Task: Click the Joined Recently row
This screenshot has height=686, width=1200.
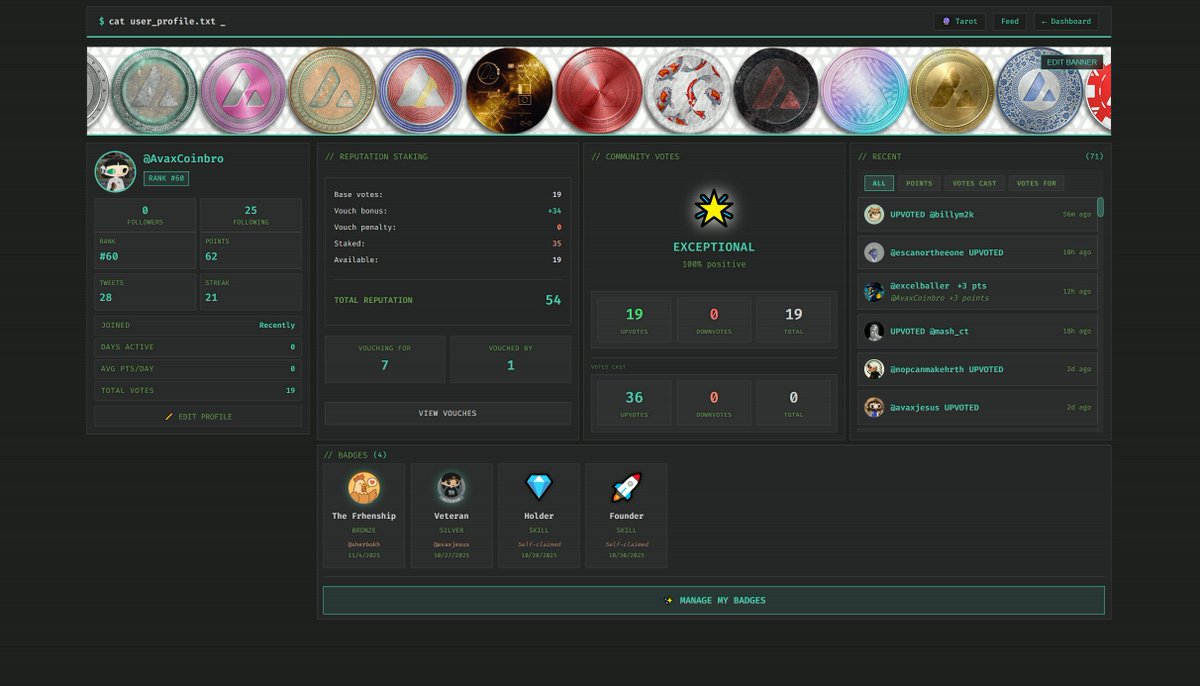Action: click(198, 325)
